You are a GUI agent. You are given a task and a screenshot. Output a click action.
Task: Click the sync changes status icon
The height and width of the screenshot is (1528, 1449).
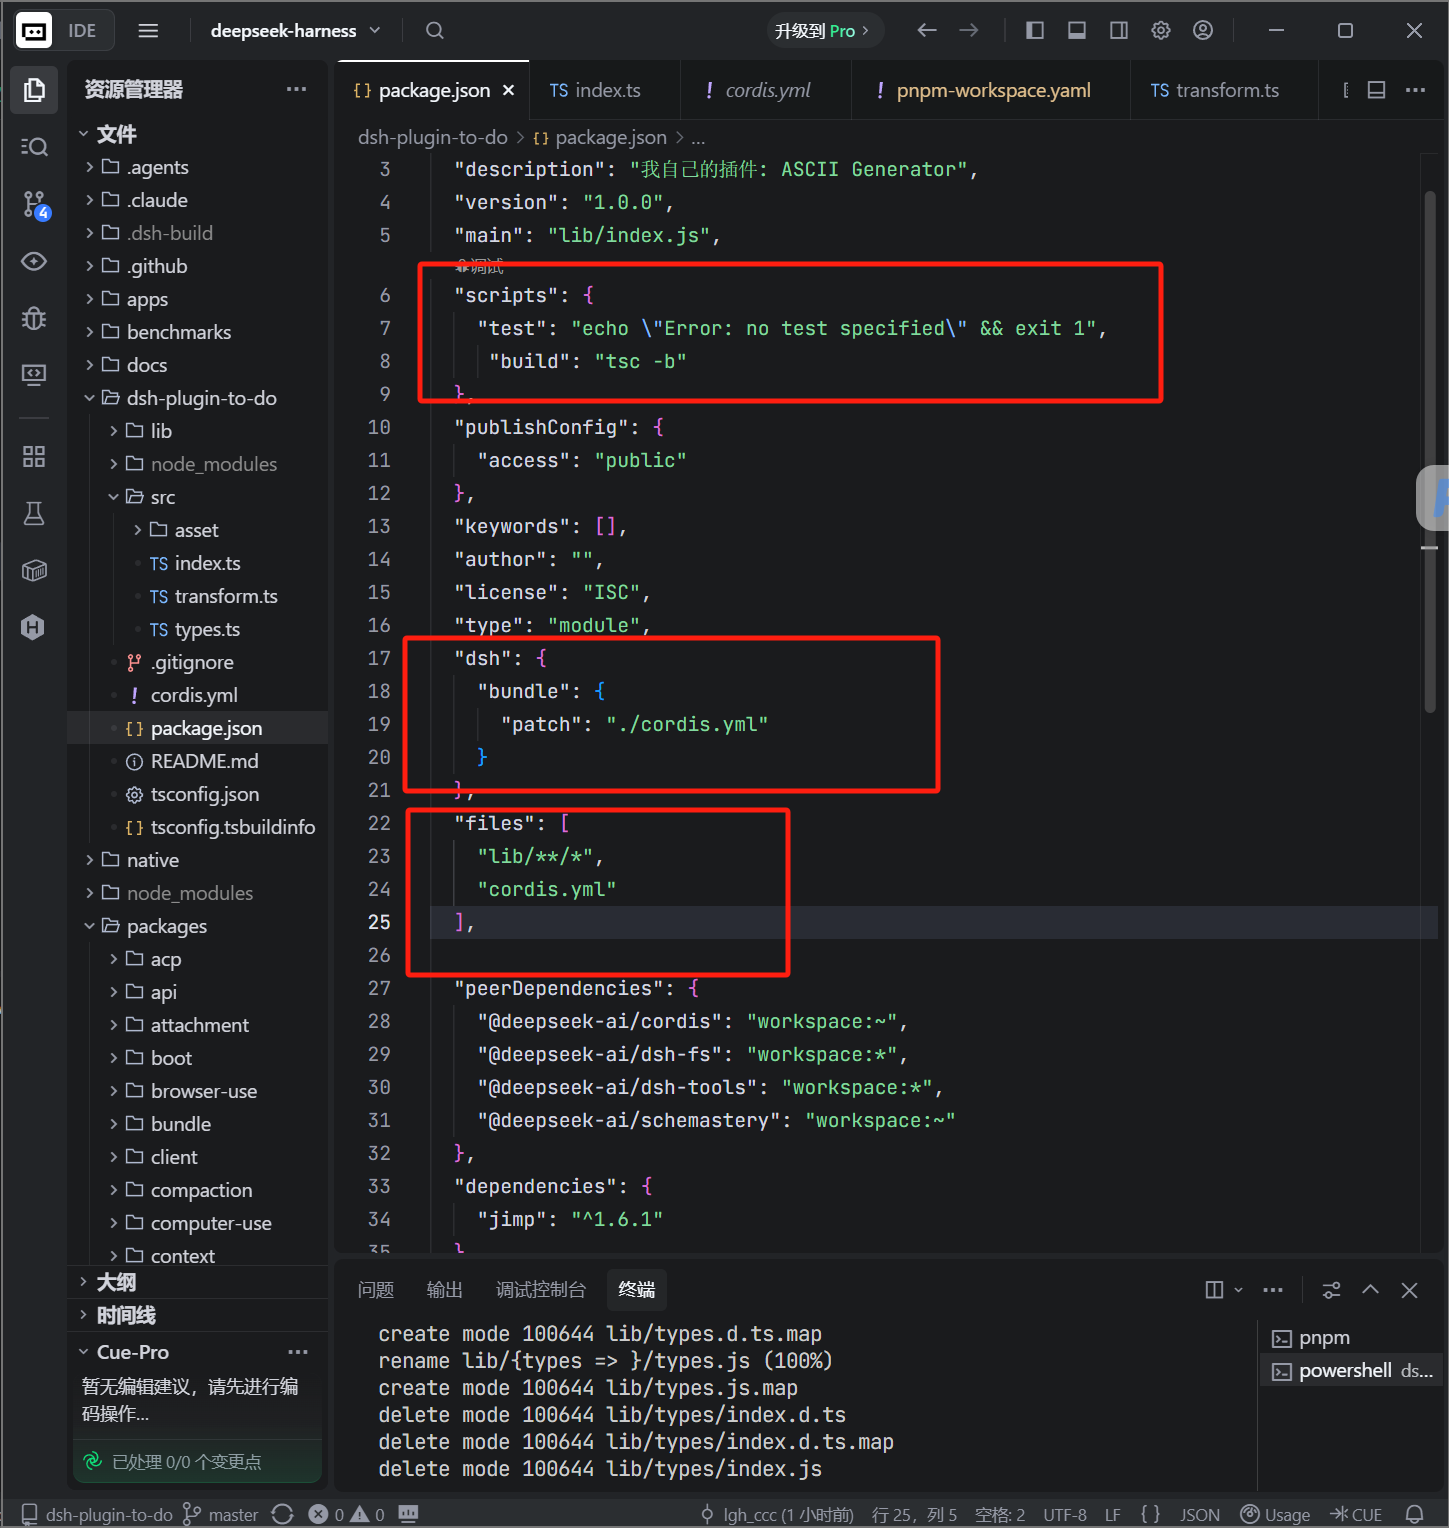pos(282,1514)
